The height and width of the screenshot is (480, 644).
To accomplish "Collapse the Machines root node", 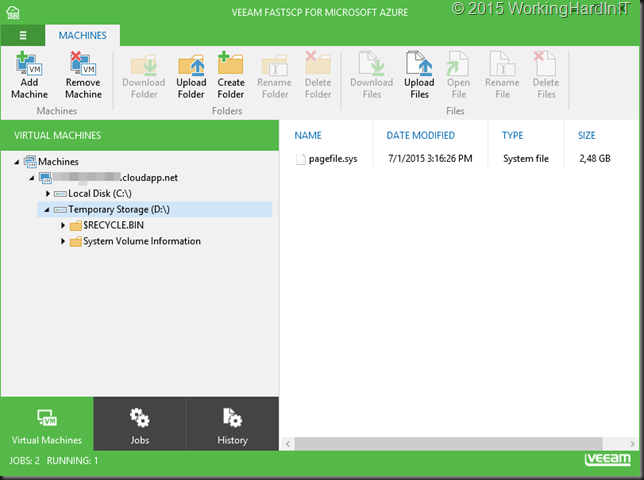I will coord(16,162).
